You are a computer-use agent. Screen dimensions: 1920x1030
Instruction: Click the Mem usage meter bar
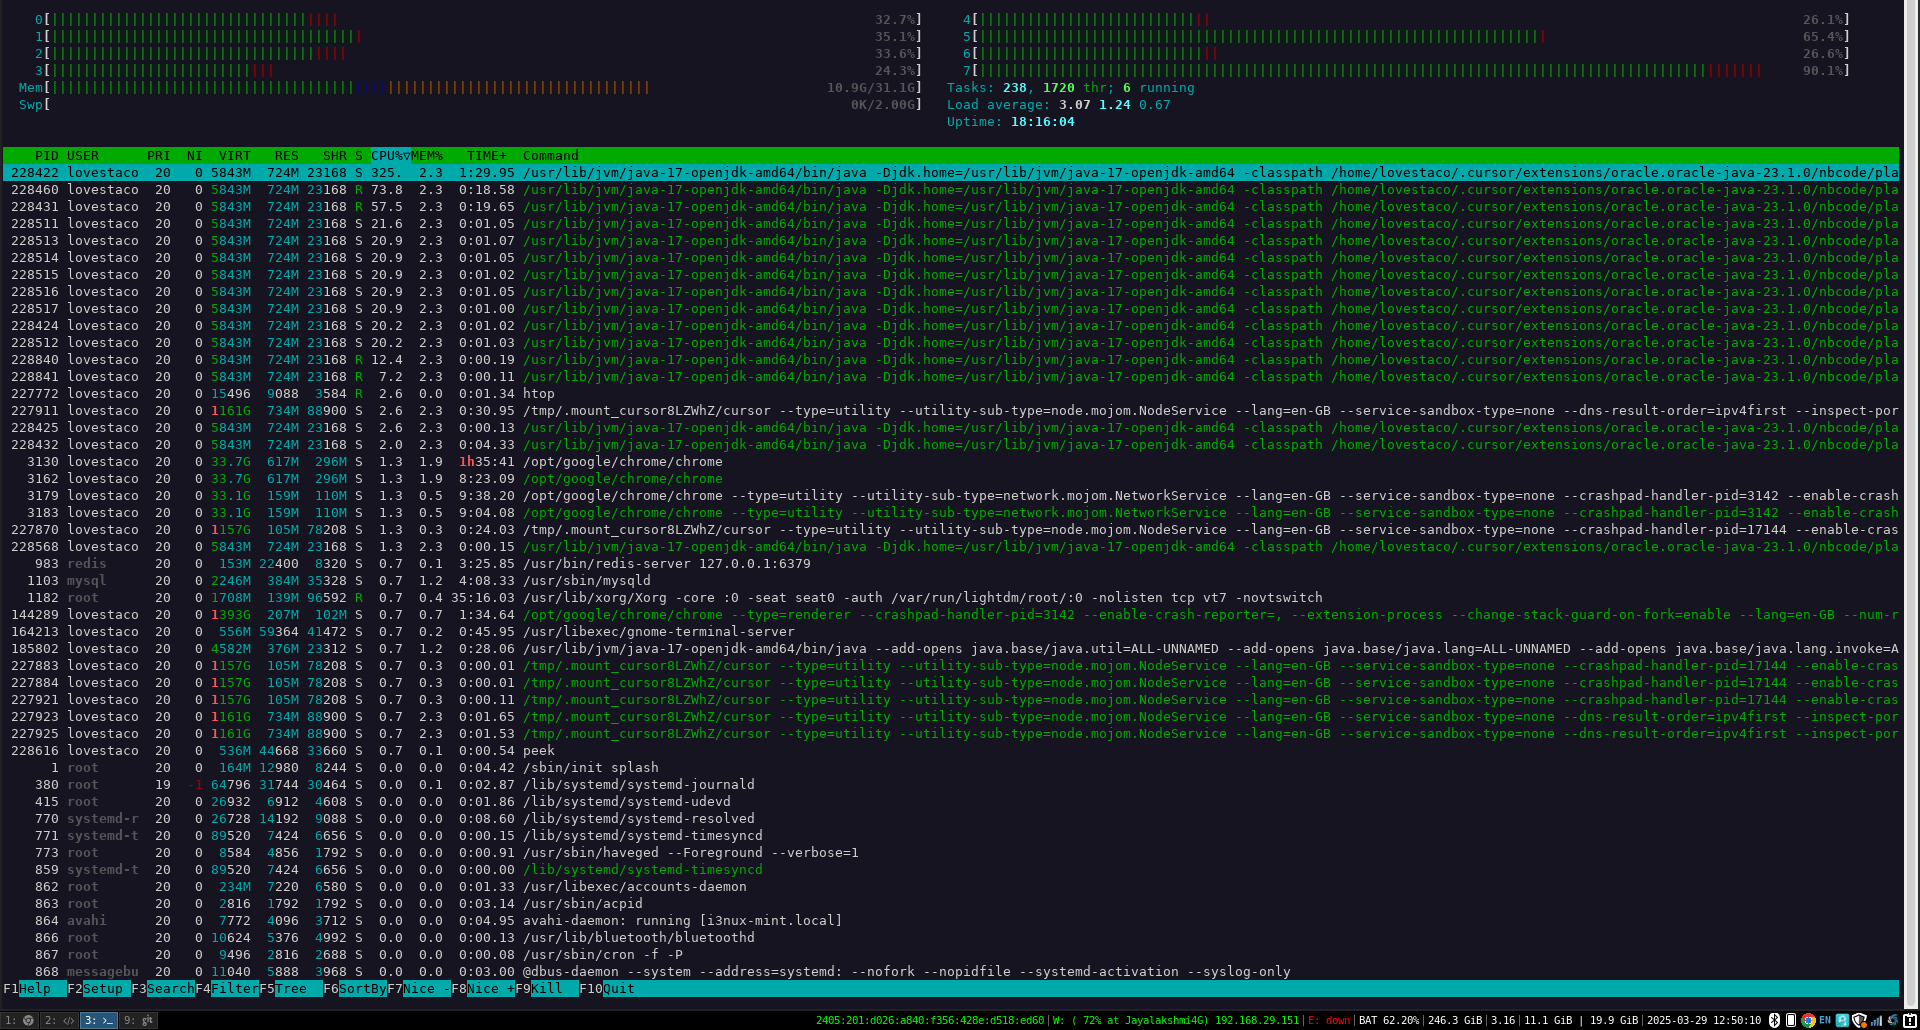click(470, 88)
